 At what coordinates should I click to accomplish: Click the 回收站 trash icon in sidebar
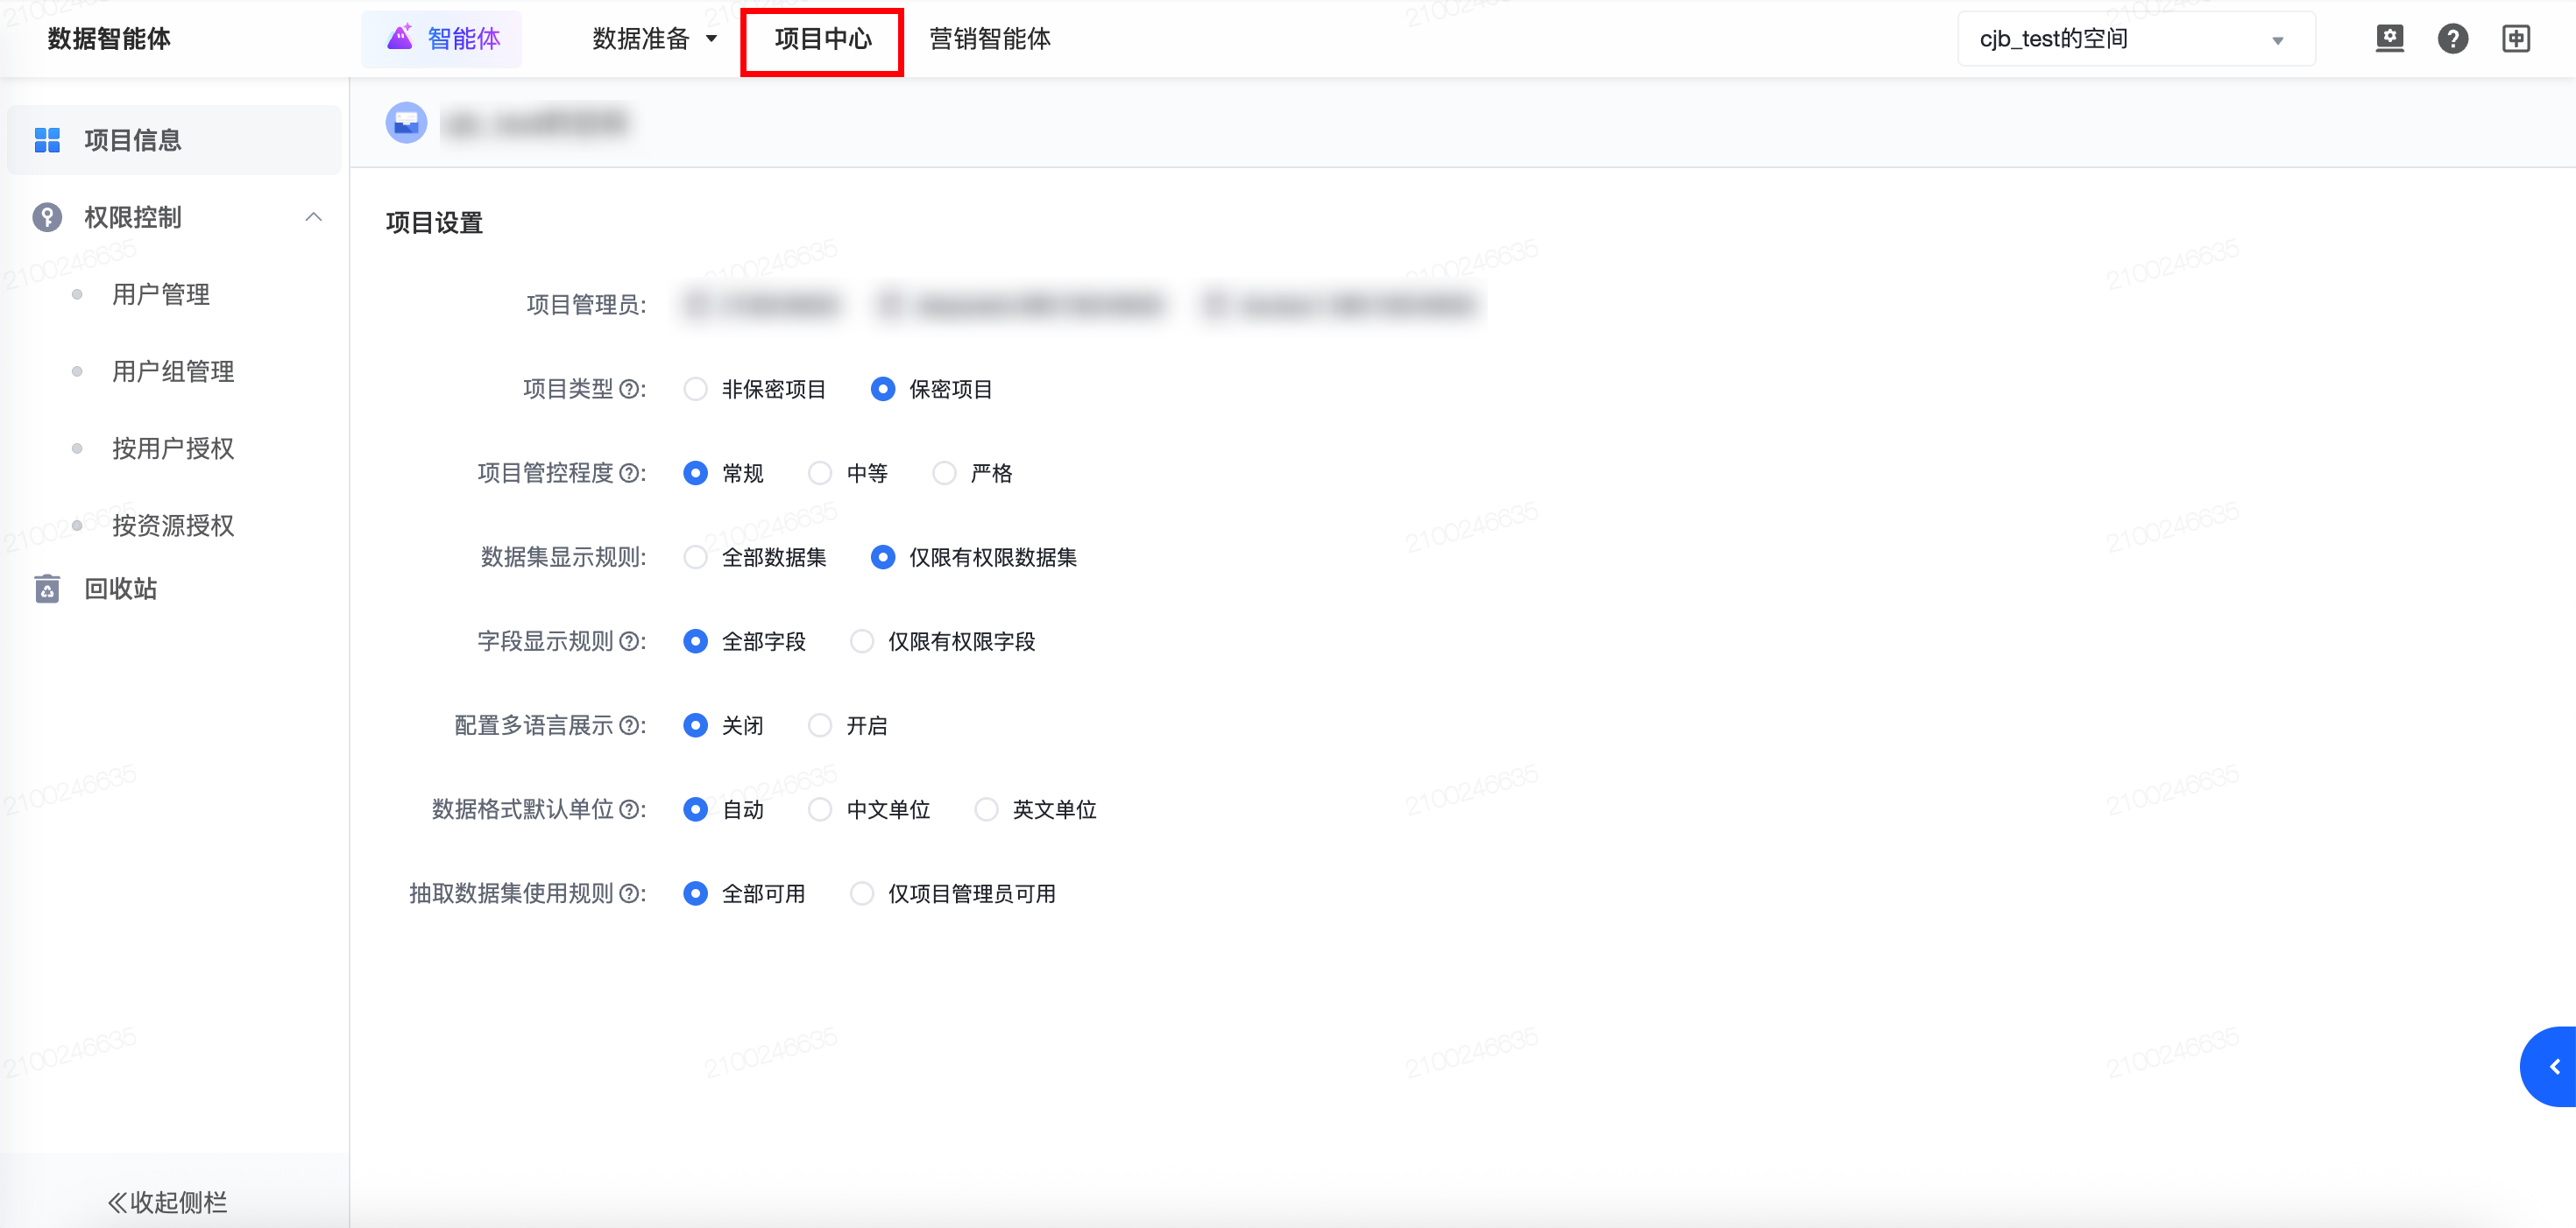[x=47, y=589]
